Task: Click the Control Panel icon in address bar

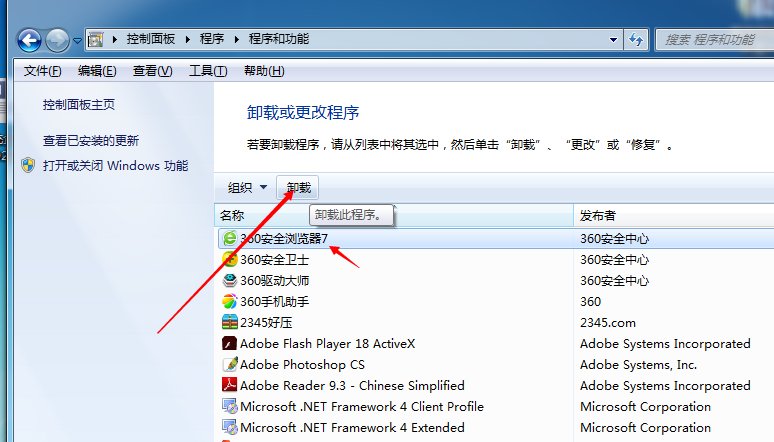Action: tap(96, 39)
